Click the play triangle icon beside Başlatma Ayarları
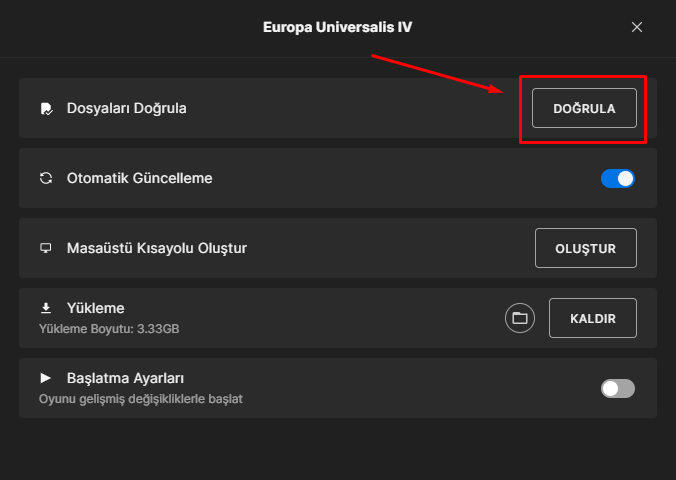The height and width of the screenshot is (480, 676). tap(45, 378)
